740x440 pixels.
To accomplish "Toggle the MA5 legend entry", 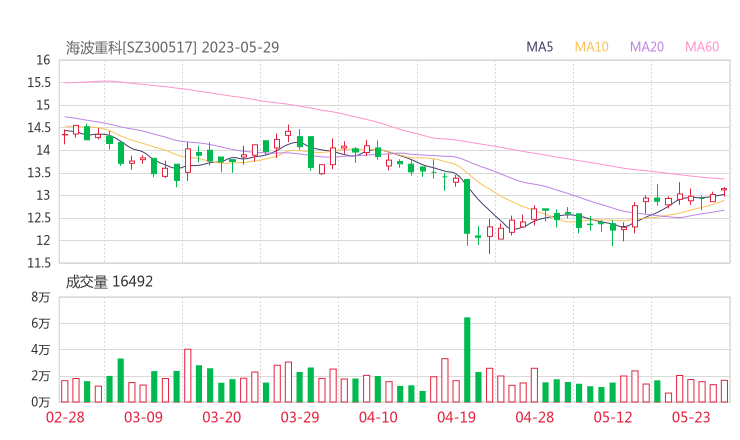I will pyautogui.click(x=539, y=47).
